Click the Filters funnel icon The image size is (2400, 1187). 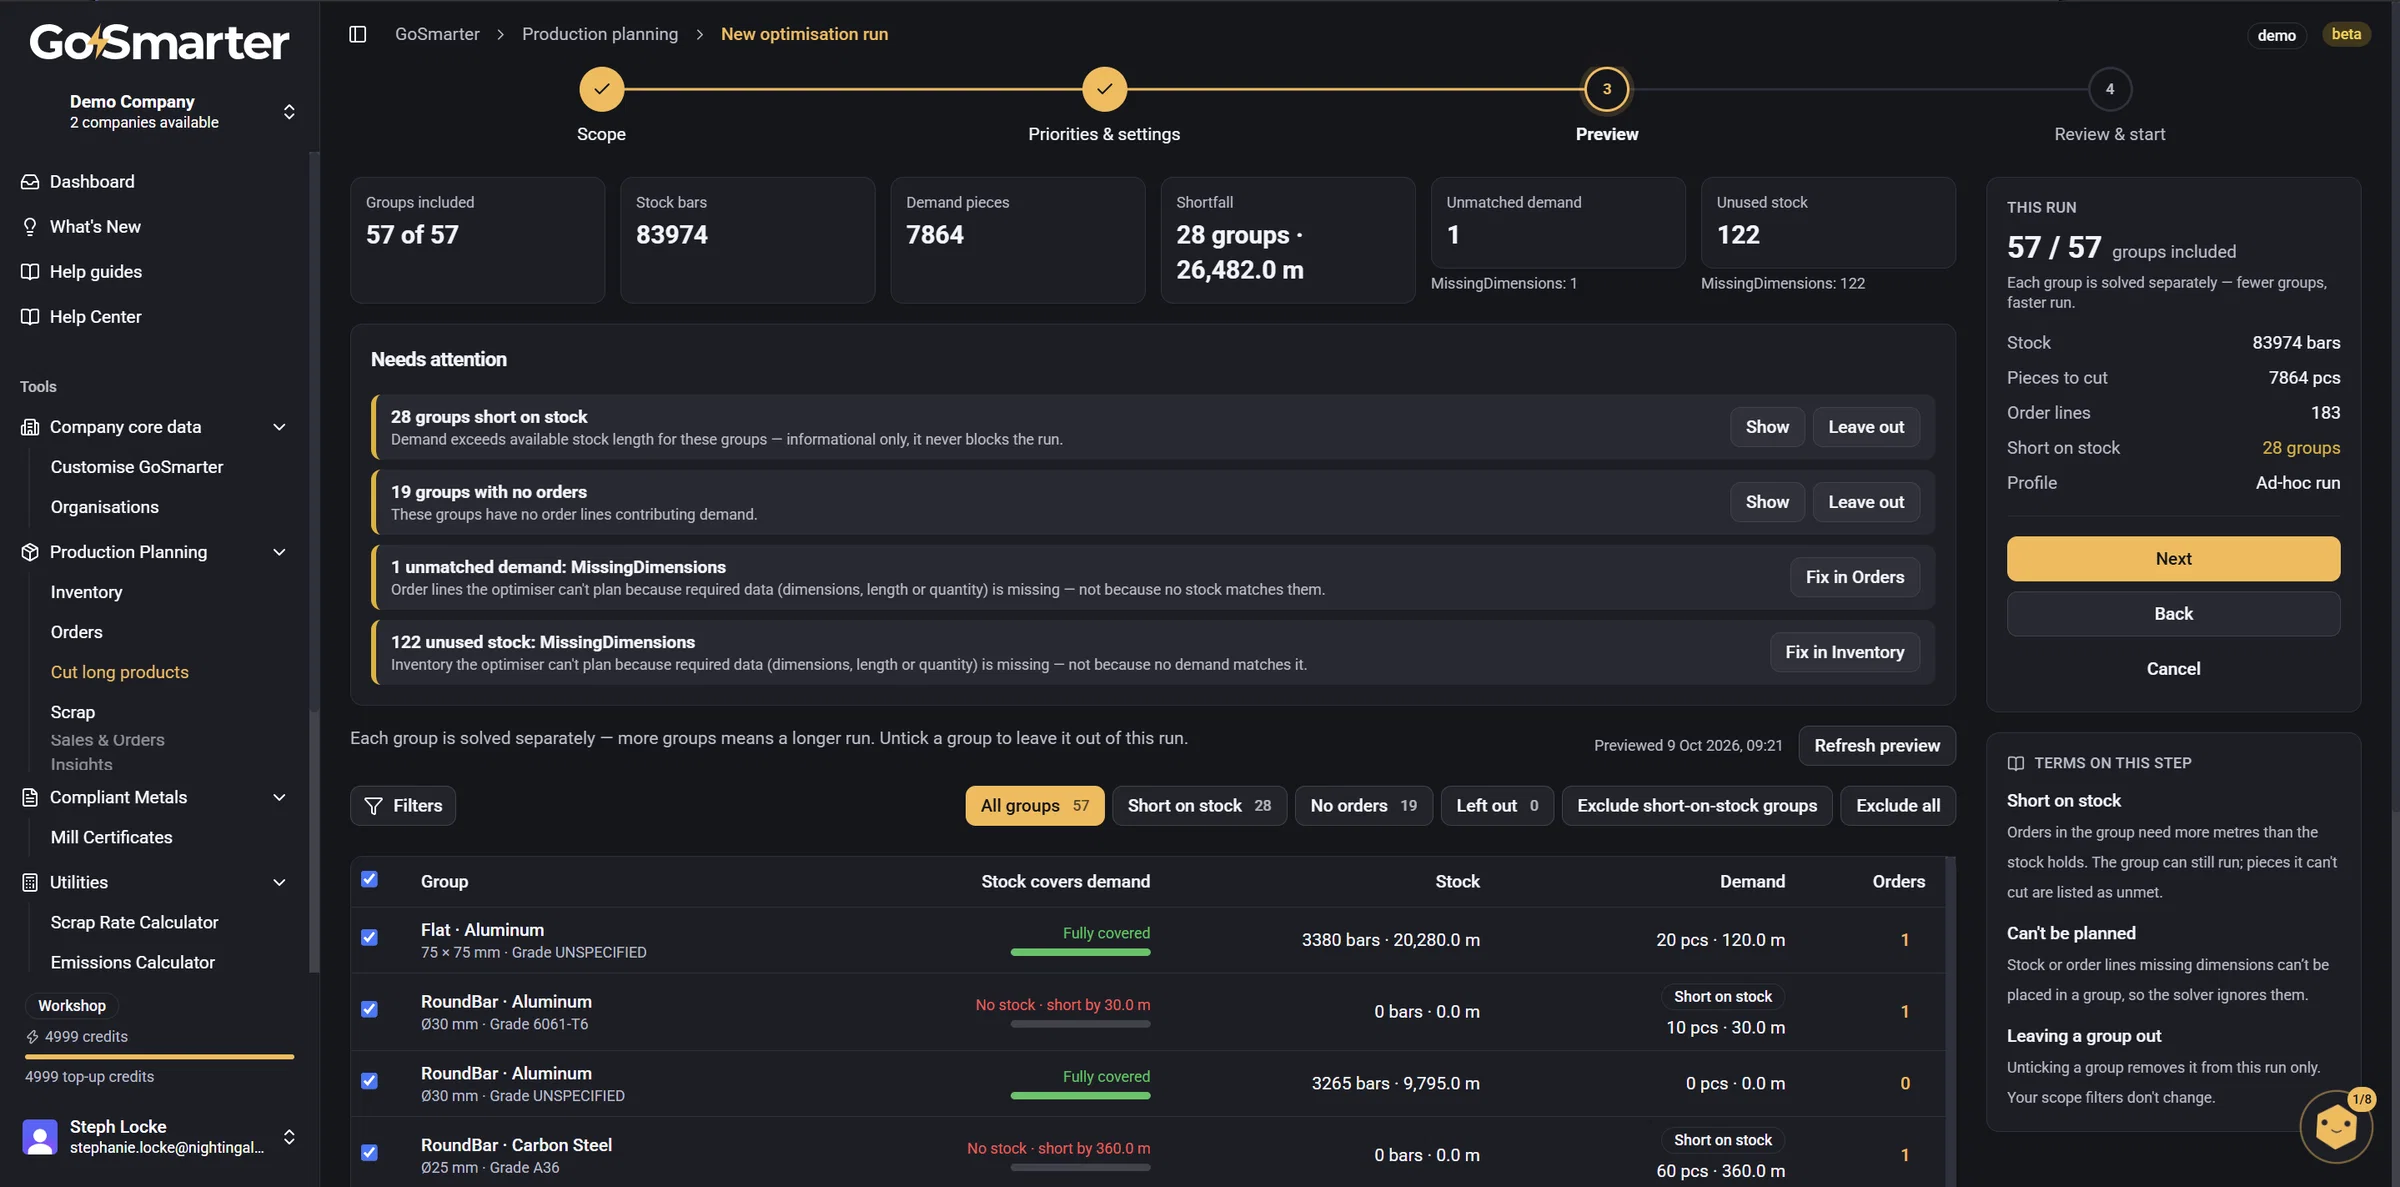(x=373, y=806)
